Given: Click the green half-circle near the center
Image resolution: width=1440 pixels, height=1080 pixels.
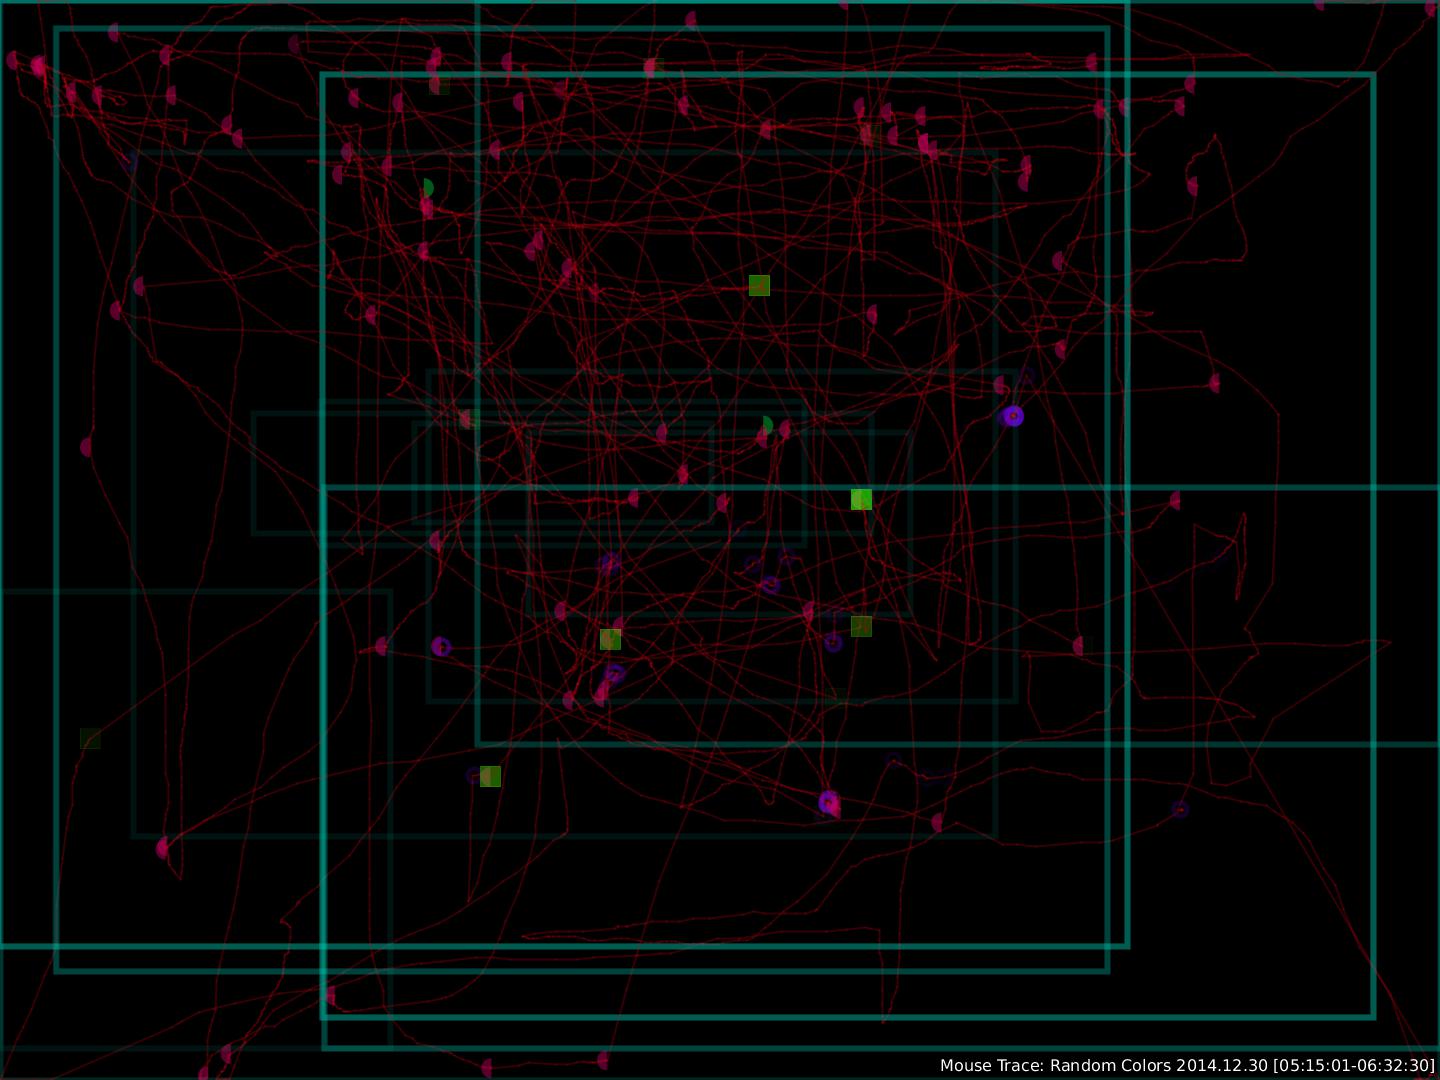Looking at the screenshot, I should 766,425.
